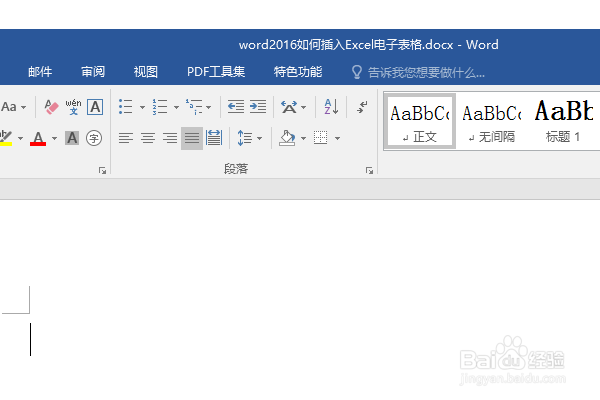Expand the line spacing dropdown arrow
Viewport: 600px width, 400px height.
[x=259, y=138]
